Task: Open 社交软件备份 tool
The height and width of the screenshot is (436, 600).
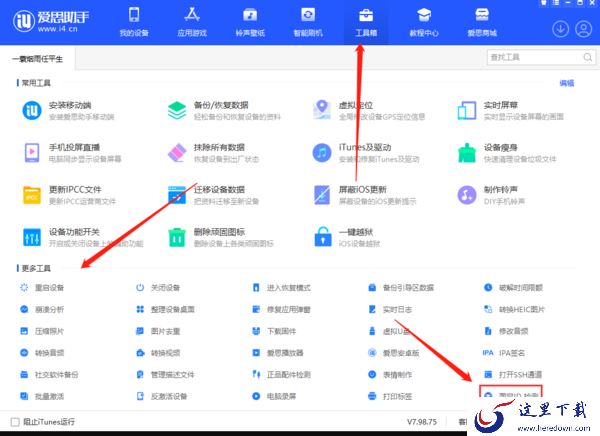Action: [49, 375]
